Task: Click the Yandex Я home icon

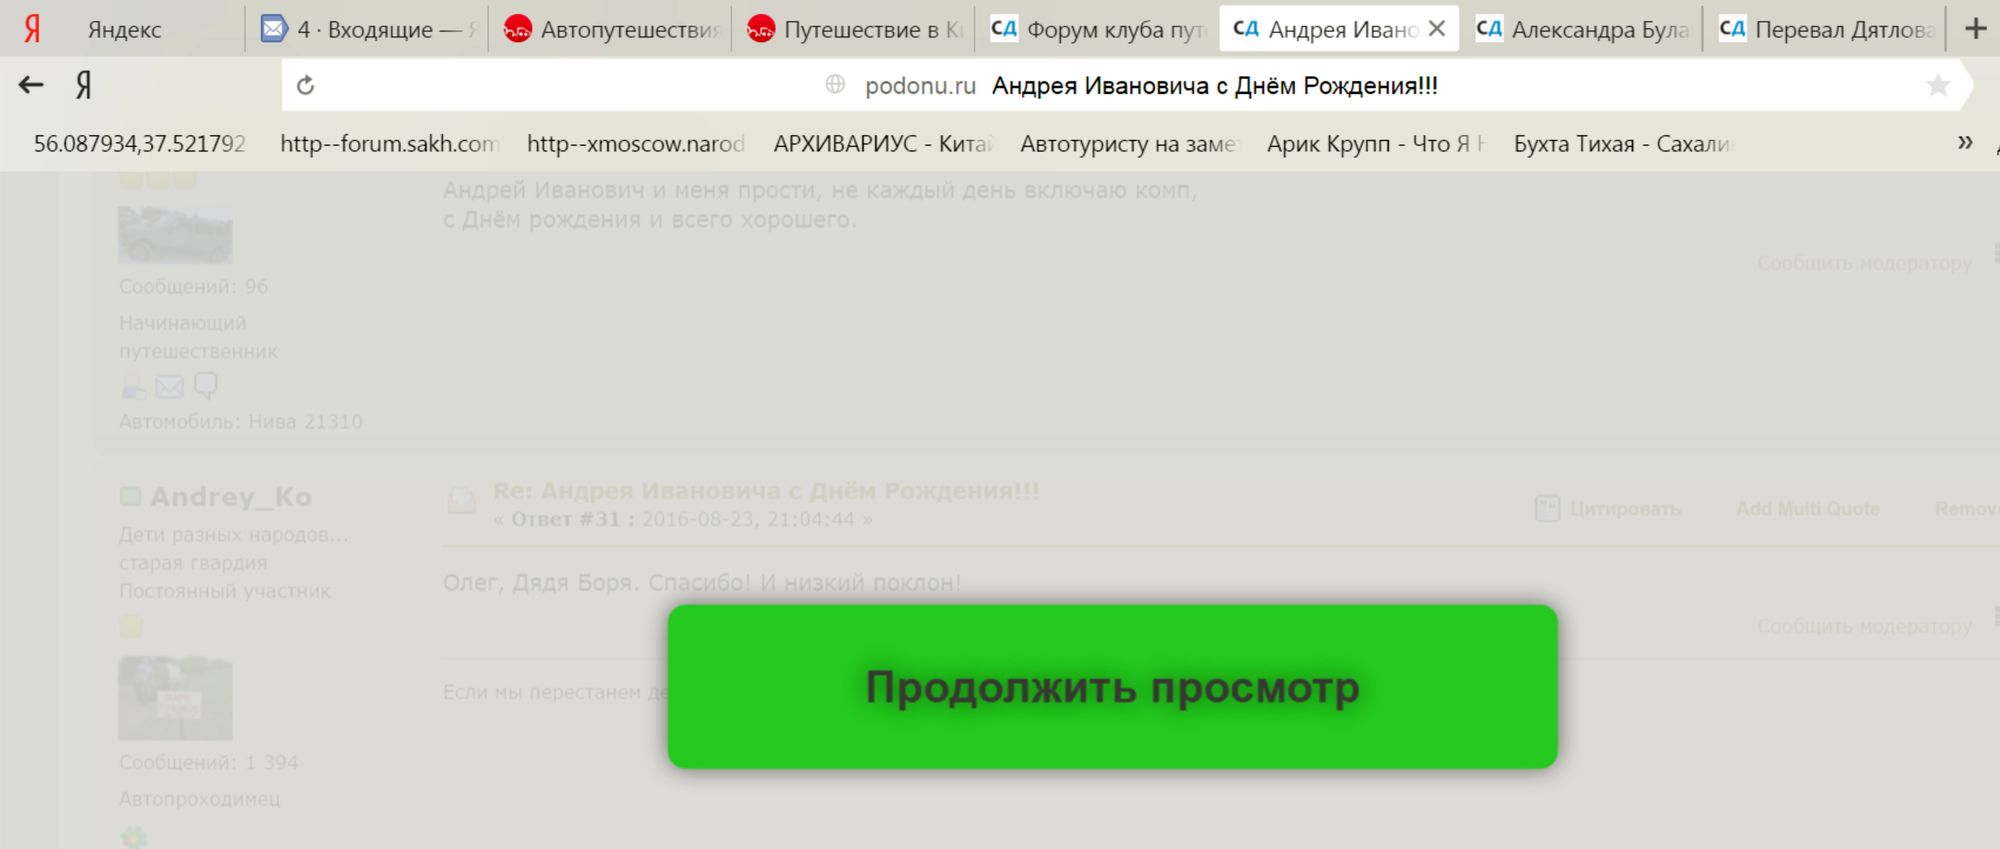Action: (84, 85)
